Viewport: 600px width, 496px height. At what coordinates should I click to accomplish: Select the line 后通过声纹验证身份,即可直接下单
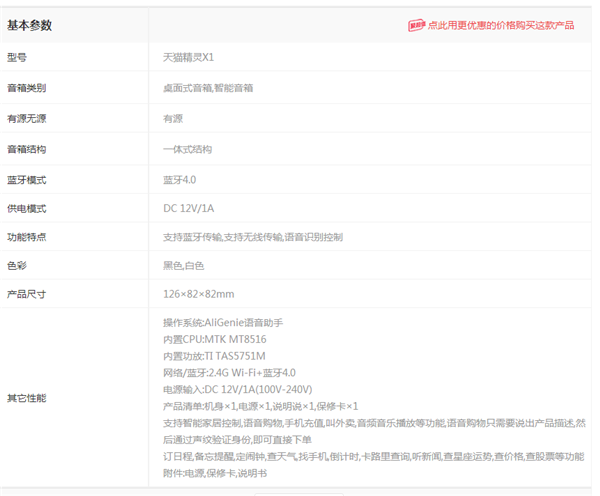[x=237, y=440]
